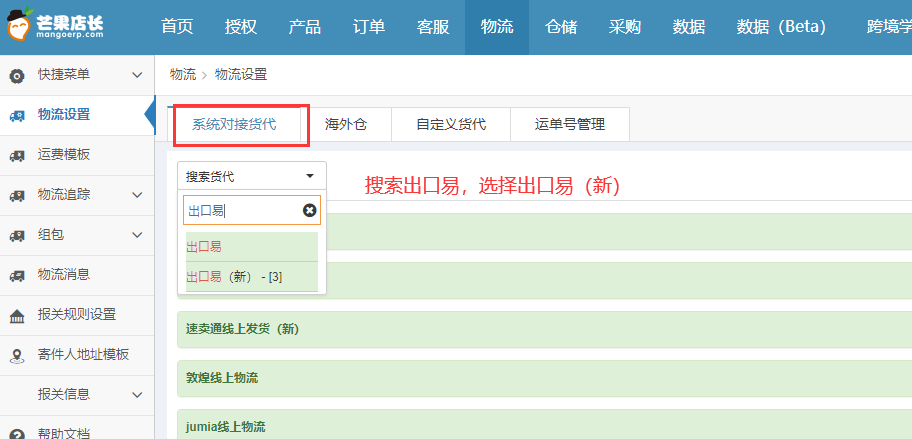
Task: Choose the 出口易 option in dropdown list
Action: [x=252, y=247]
